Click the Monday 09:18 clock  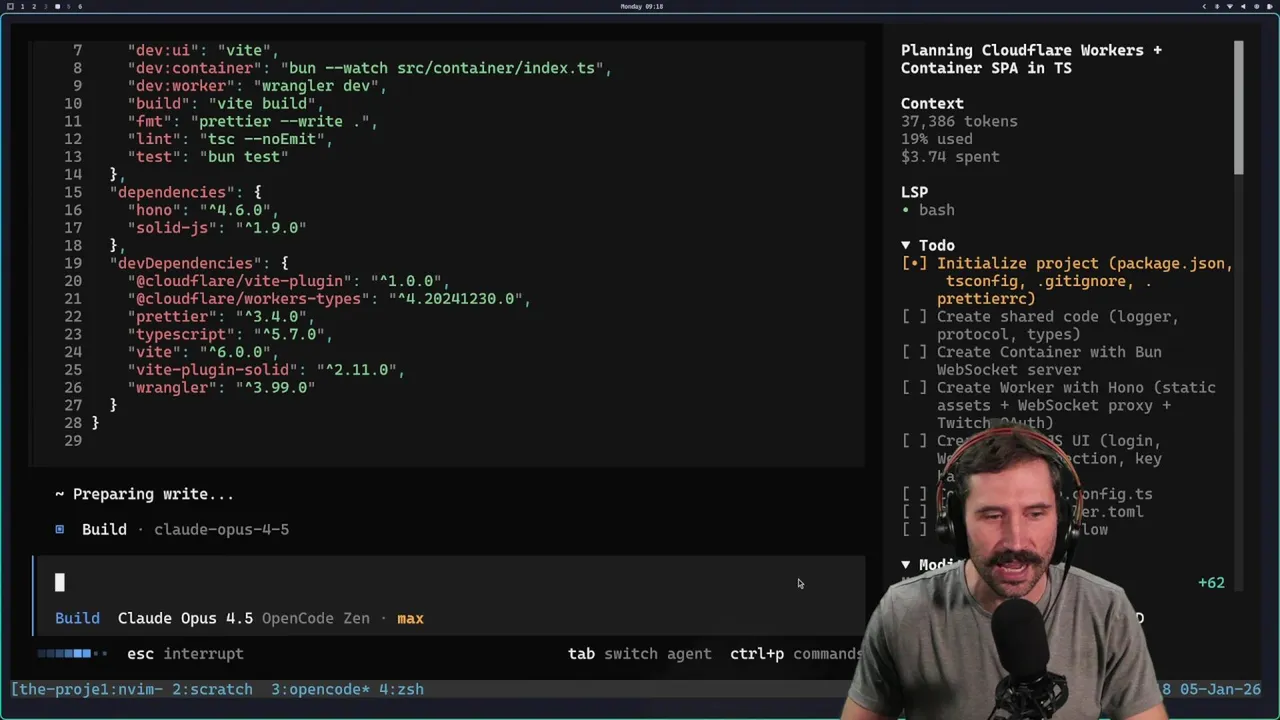pyautogui.click(x=641, y=6)
